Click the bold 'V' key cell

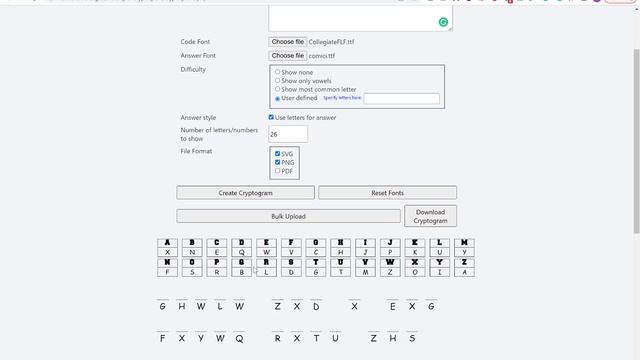365,262
